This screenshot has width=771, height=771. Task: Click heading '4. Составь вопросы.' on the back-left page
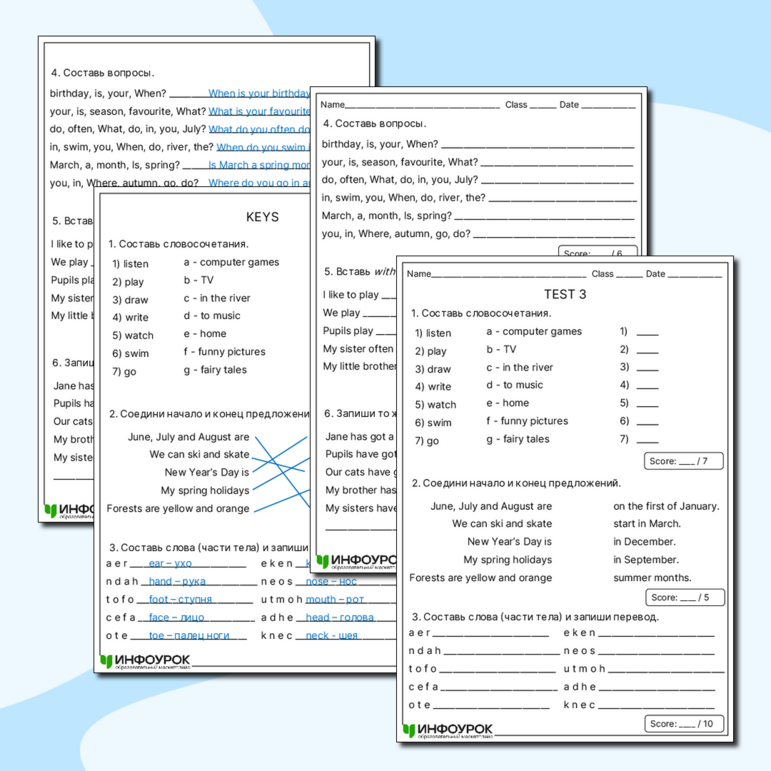[103, 73]
